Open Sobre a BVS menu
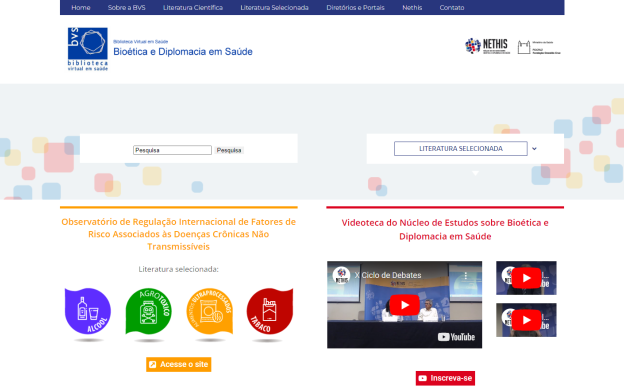The image size is (624, 390). [127, 8]
